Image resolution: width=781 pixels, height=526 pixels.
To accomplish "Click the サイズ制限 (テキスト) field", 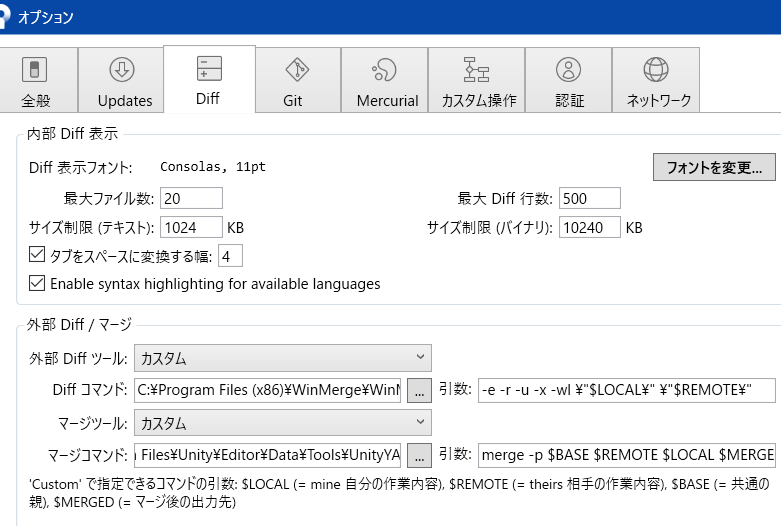I will click(x=191, y=227).
